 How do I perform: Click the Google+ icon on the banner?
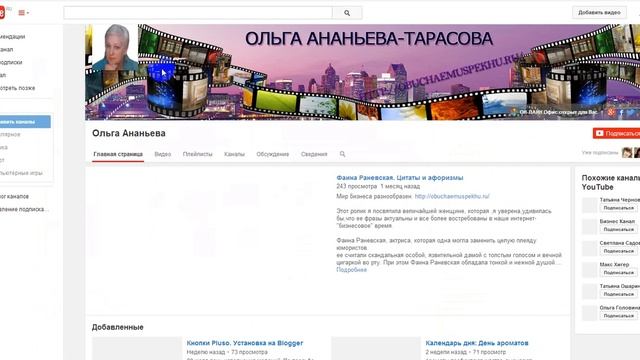click(611, 112)
